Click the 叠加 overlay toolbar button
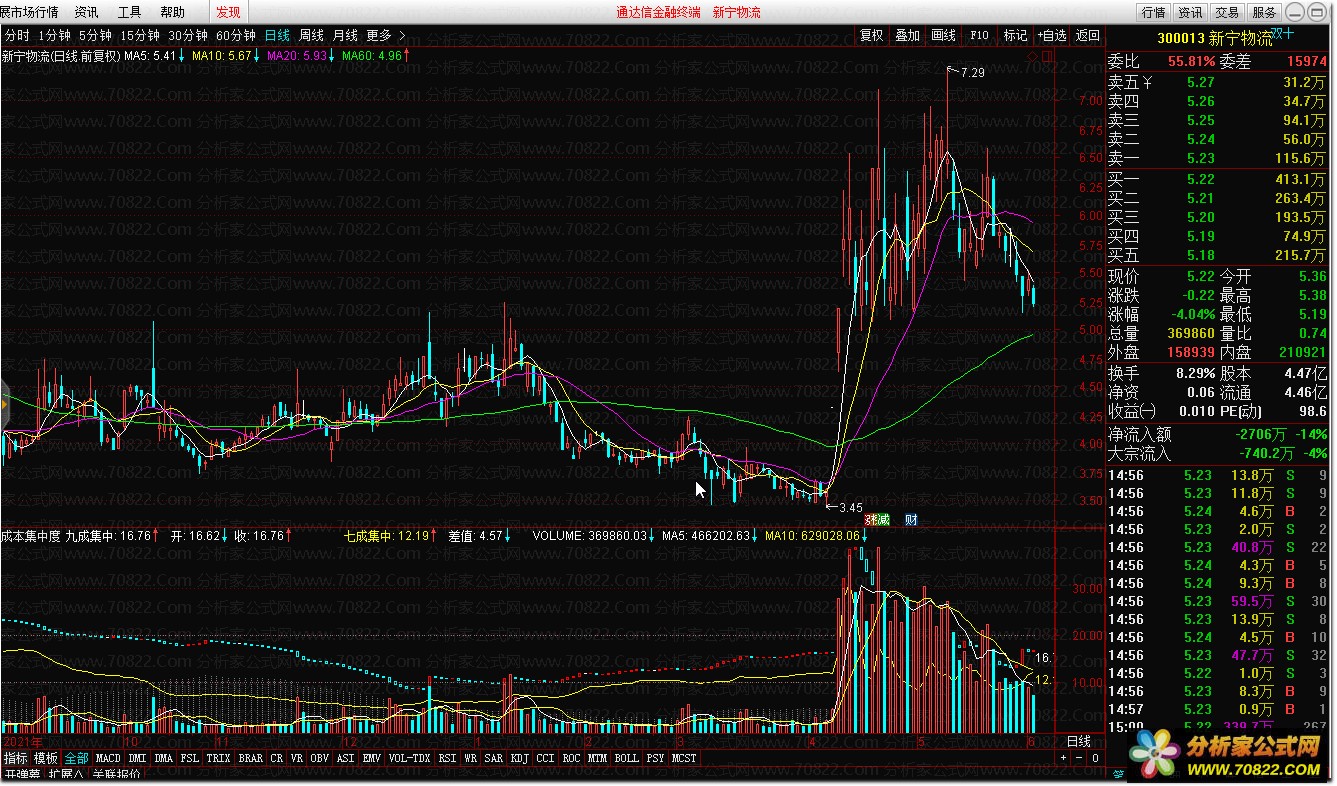 coord(908,35)
